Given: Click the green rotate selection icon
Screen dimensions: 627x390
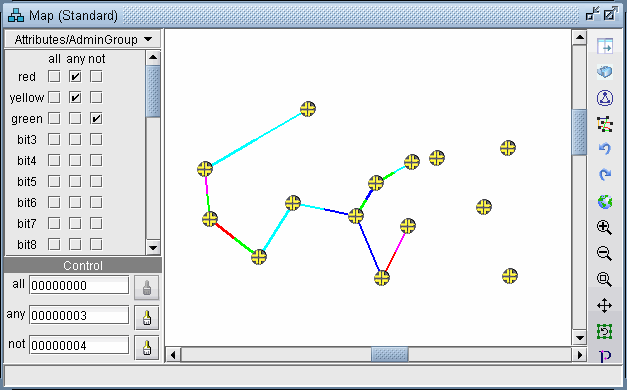Looking at the screenshot, I should point(605,332).
